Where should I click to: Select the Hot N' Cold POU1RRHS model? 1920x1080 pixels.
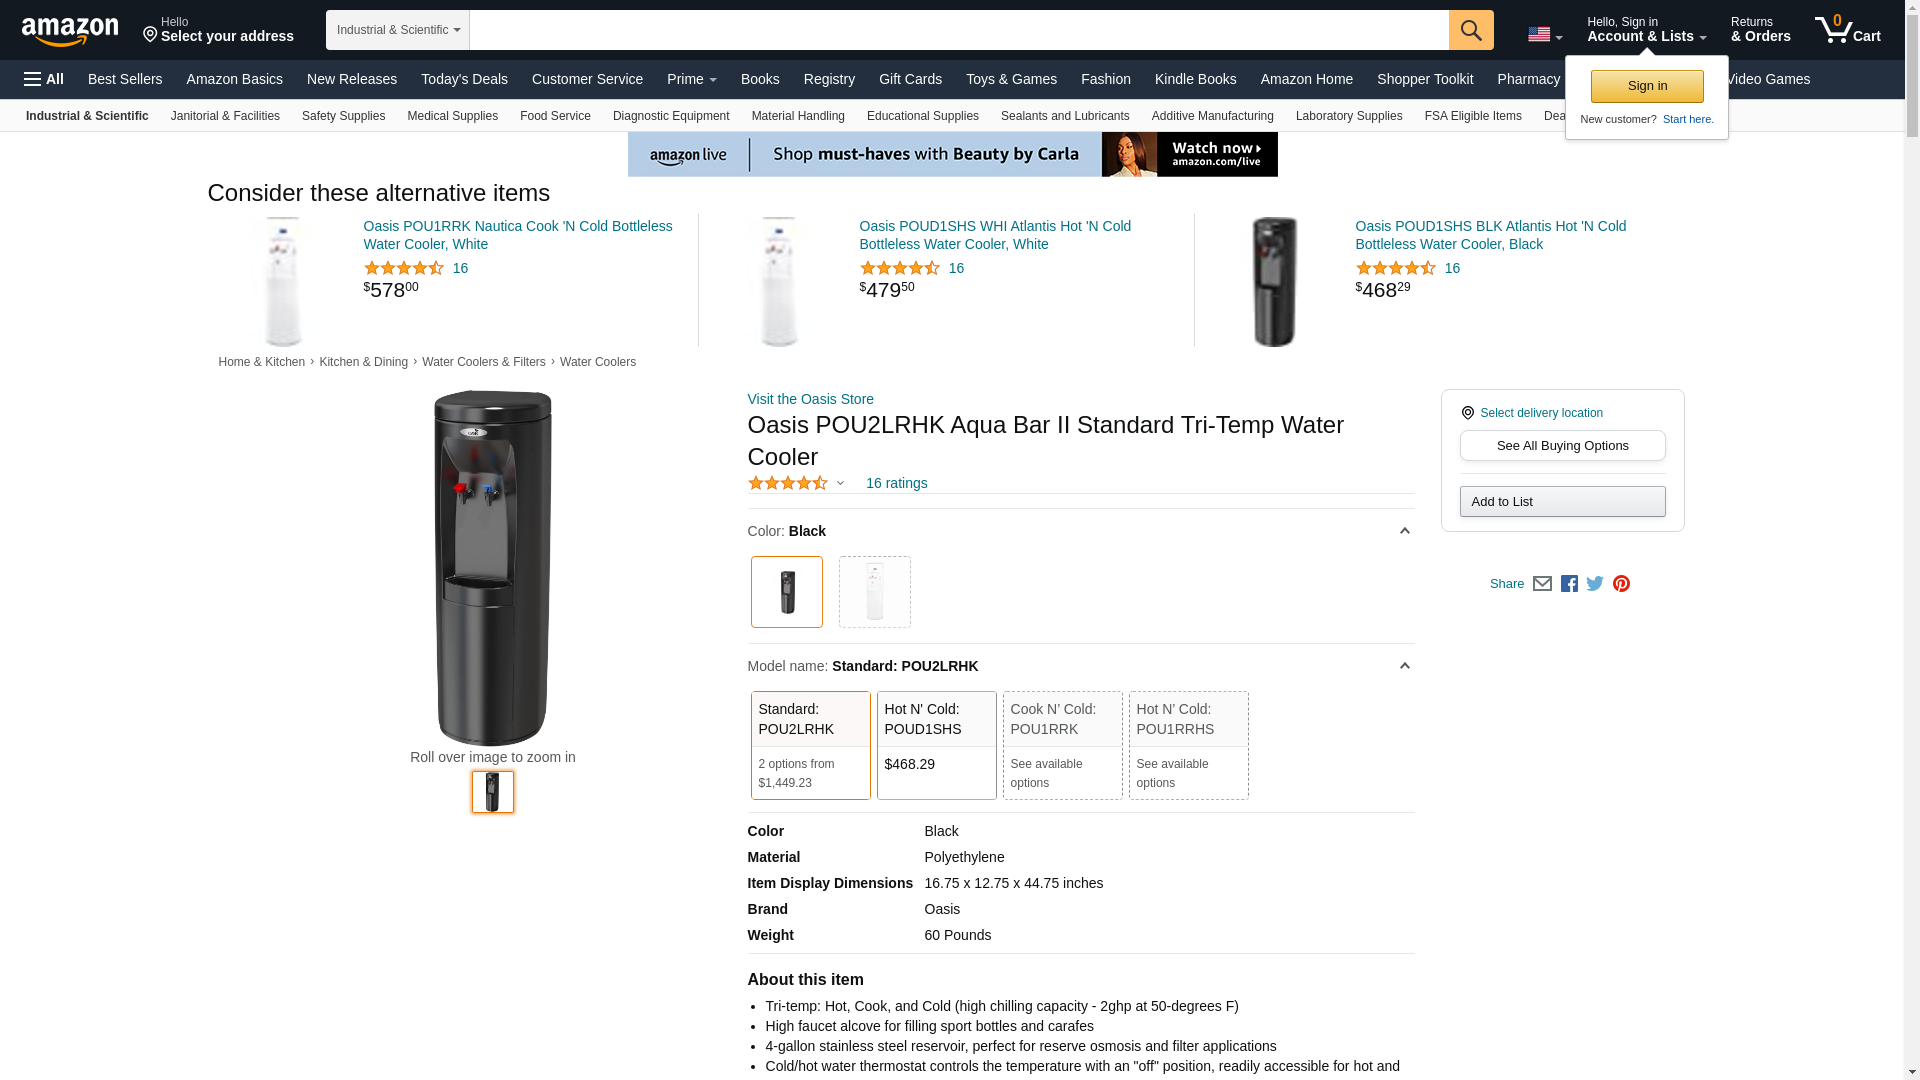tap(1188, 745)
